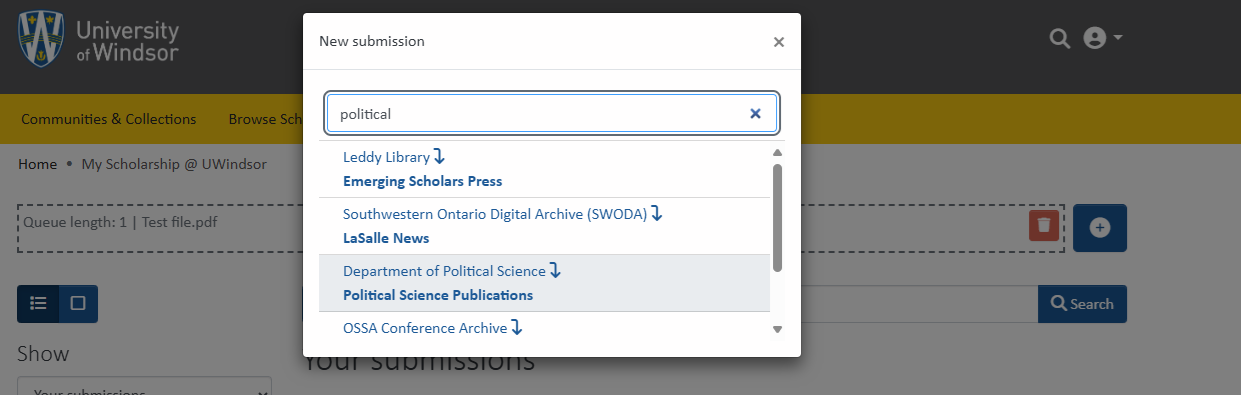Click the blue plus add-file button
Viewport: 1241px width, 395px height.
pyautogui.click(x=1100, y=228)
